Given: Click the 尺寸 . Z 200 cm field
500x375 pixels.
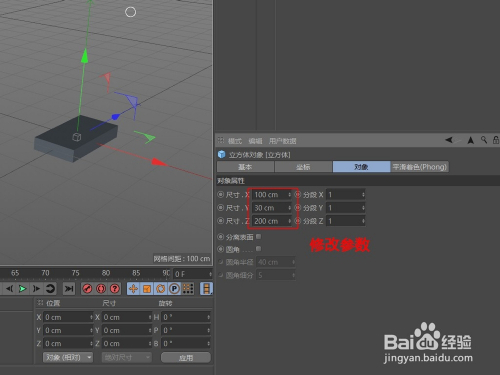Looking at the screenshot, I should tap(272, 221).
